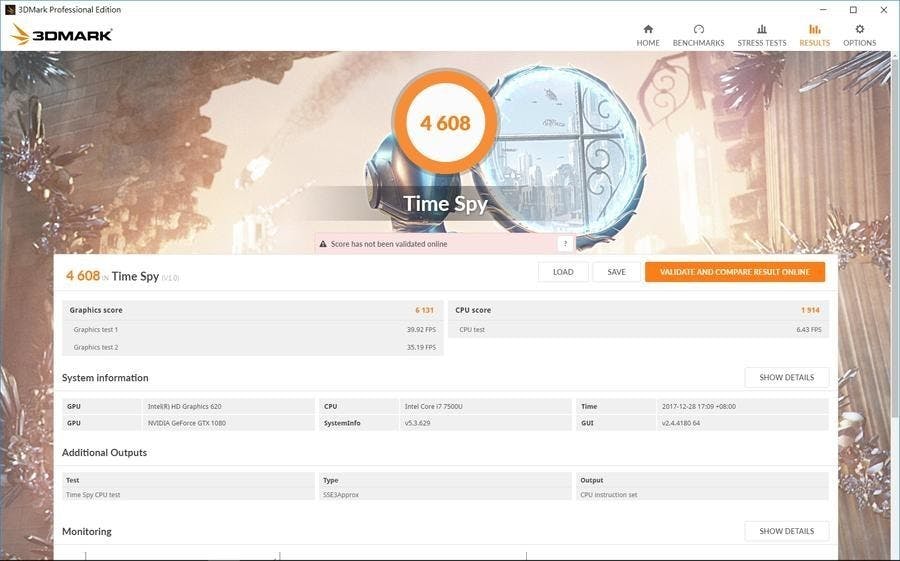Minimize the 3DMark window
The image size is (900, 561).
point(825,9)
